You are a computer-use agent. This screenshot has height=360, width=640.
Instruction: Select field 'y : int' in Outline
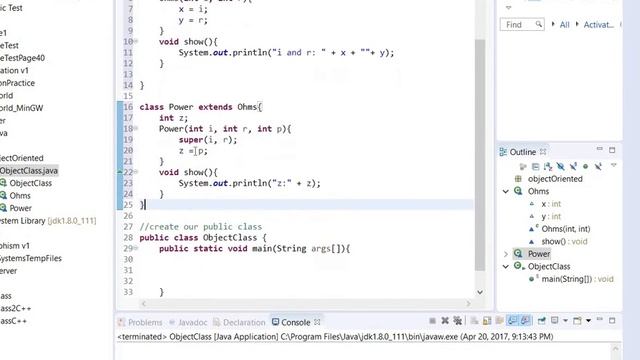pyautogui.click(x=551, y=216)
